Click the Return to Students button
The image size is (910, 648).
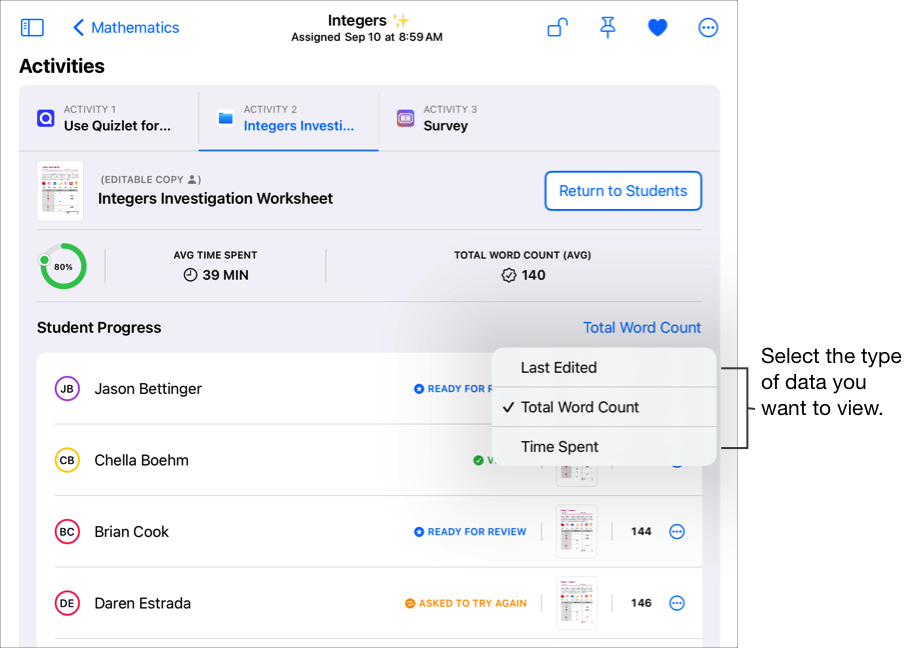coord(623,191)
